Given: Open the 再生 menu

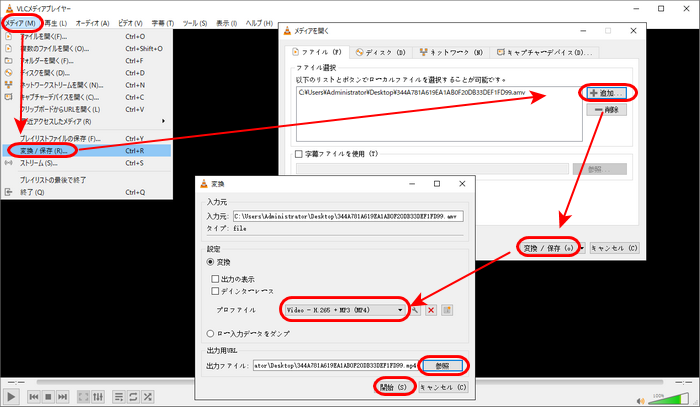Looking at the screenshot, I should coord(55,23).
